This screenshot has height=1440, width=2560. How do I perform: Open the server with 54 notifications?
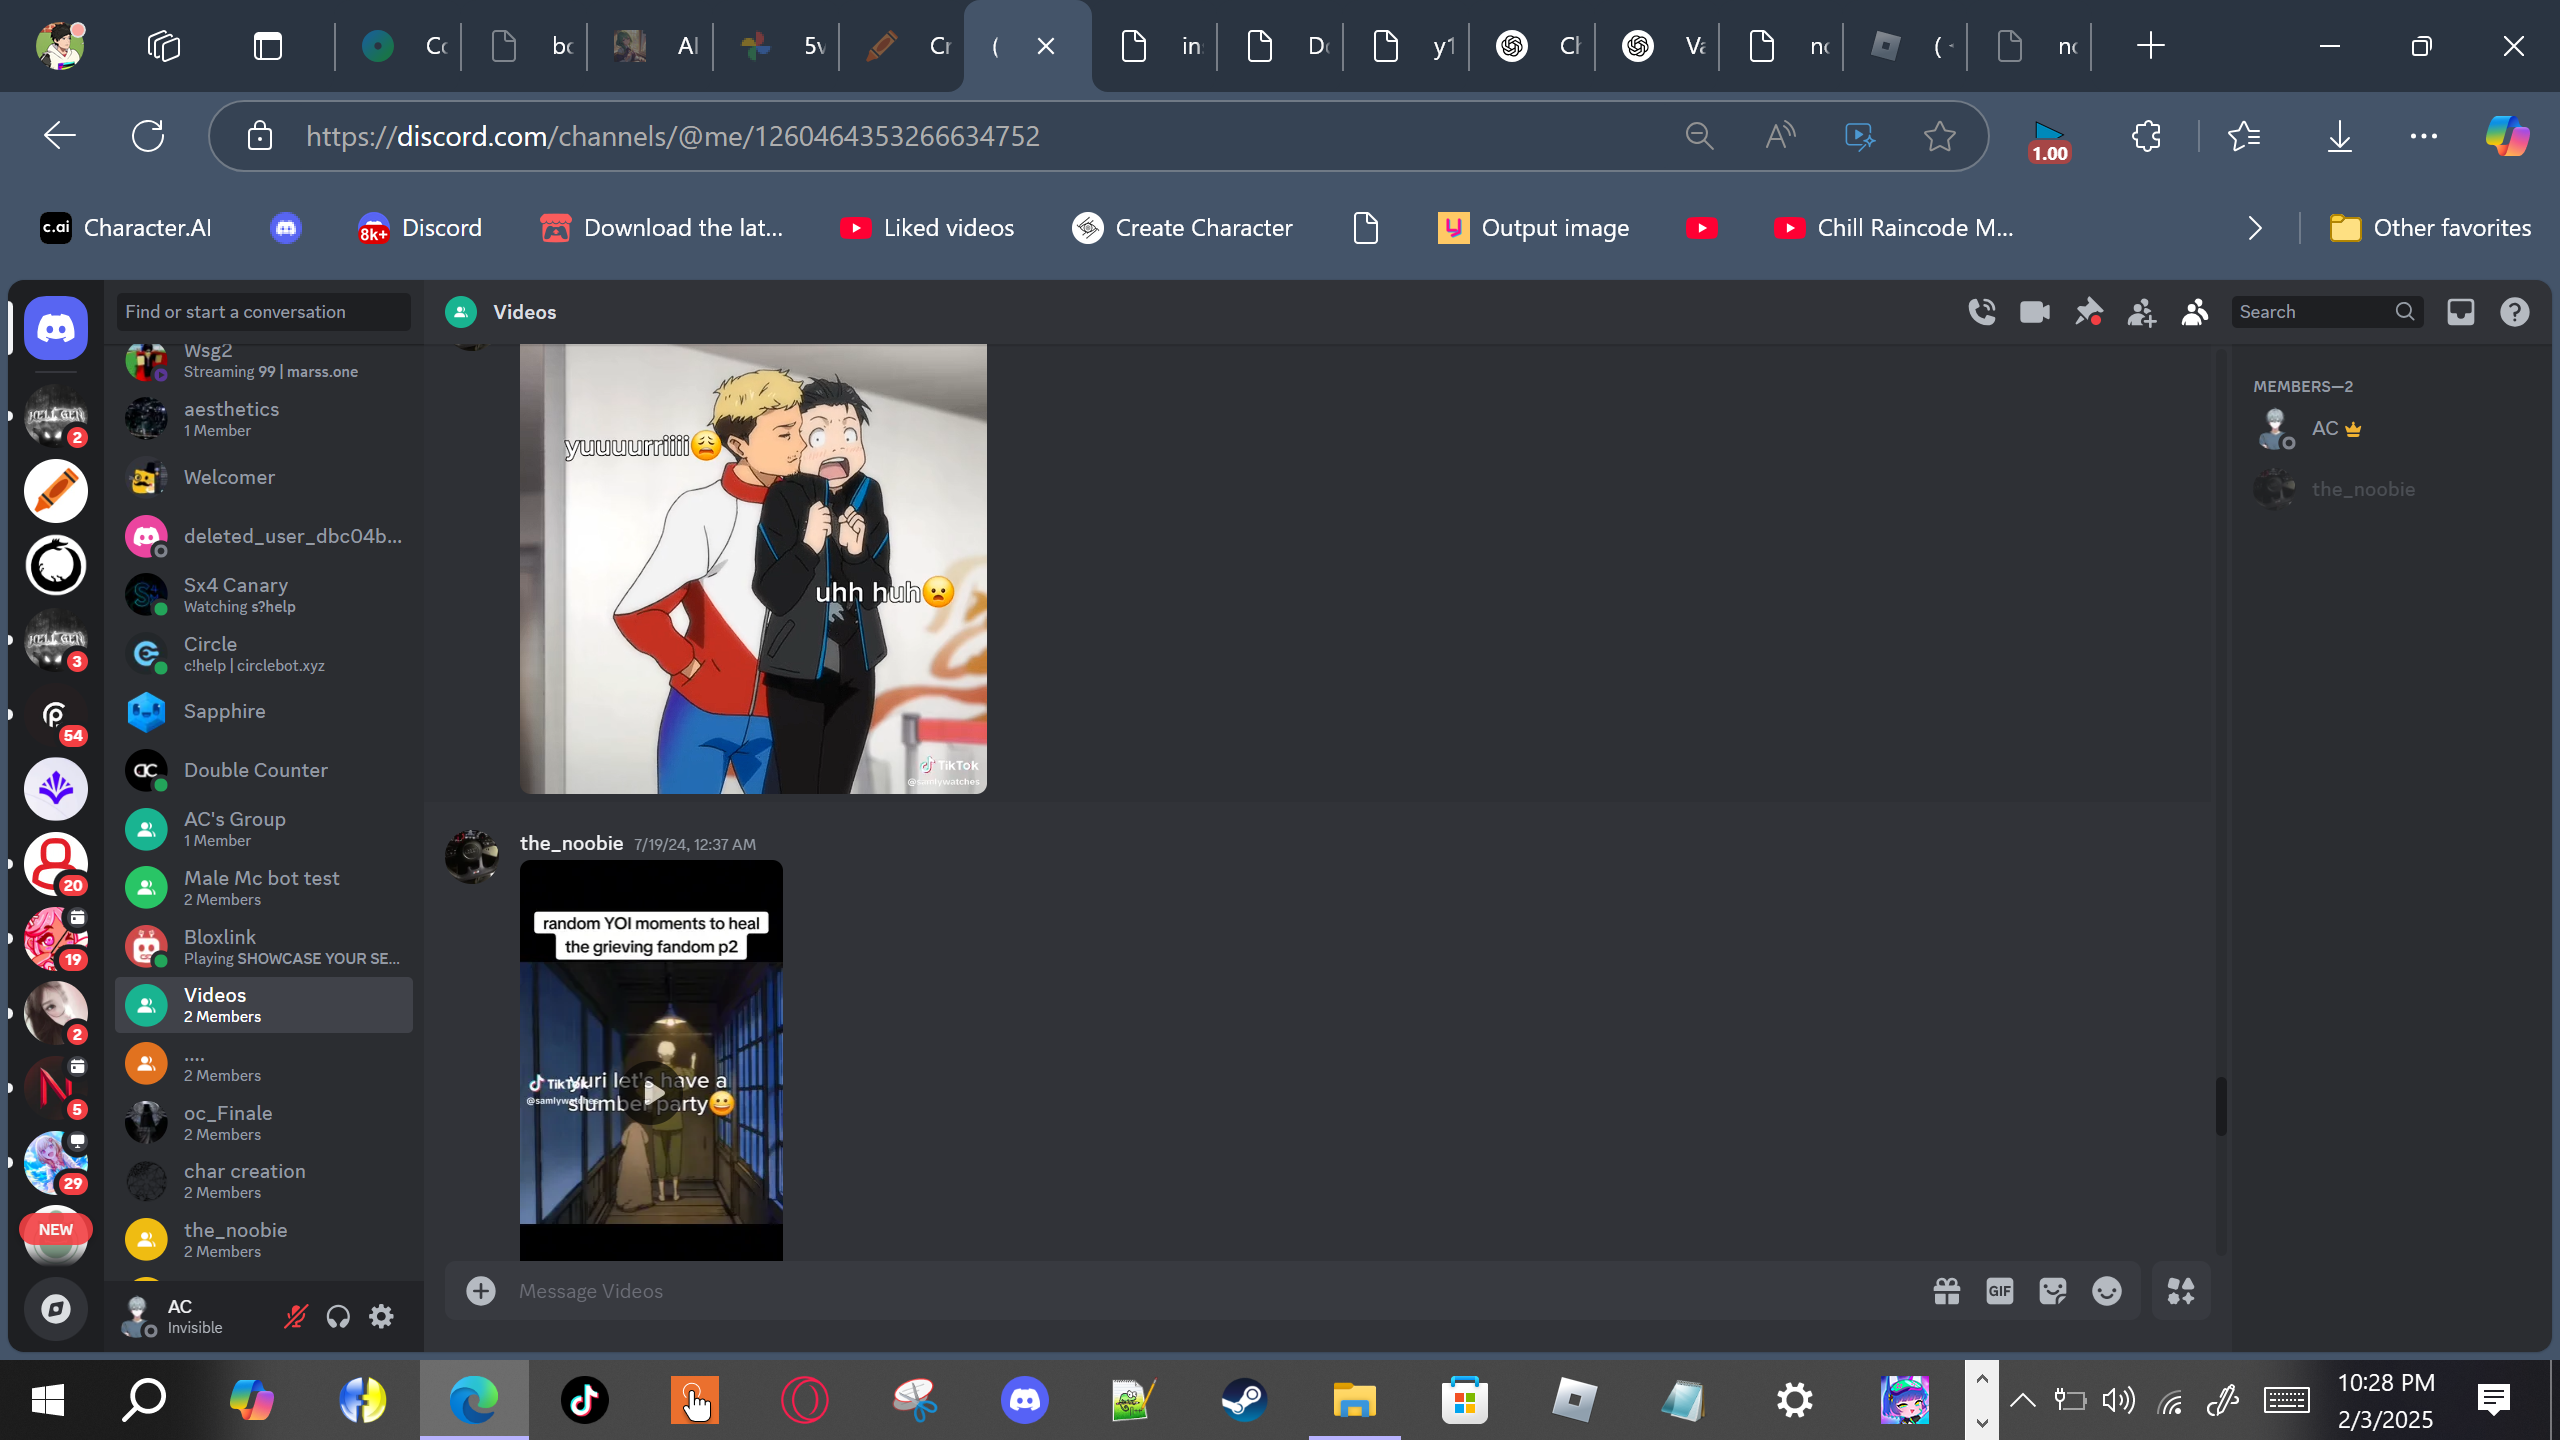click(56, 715)
